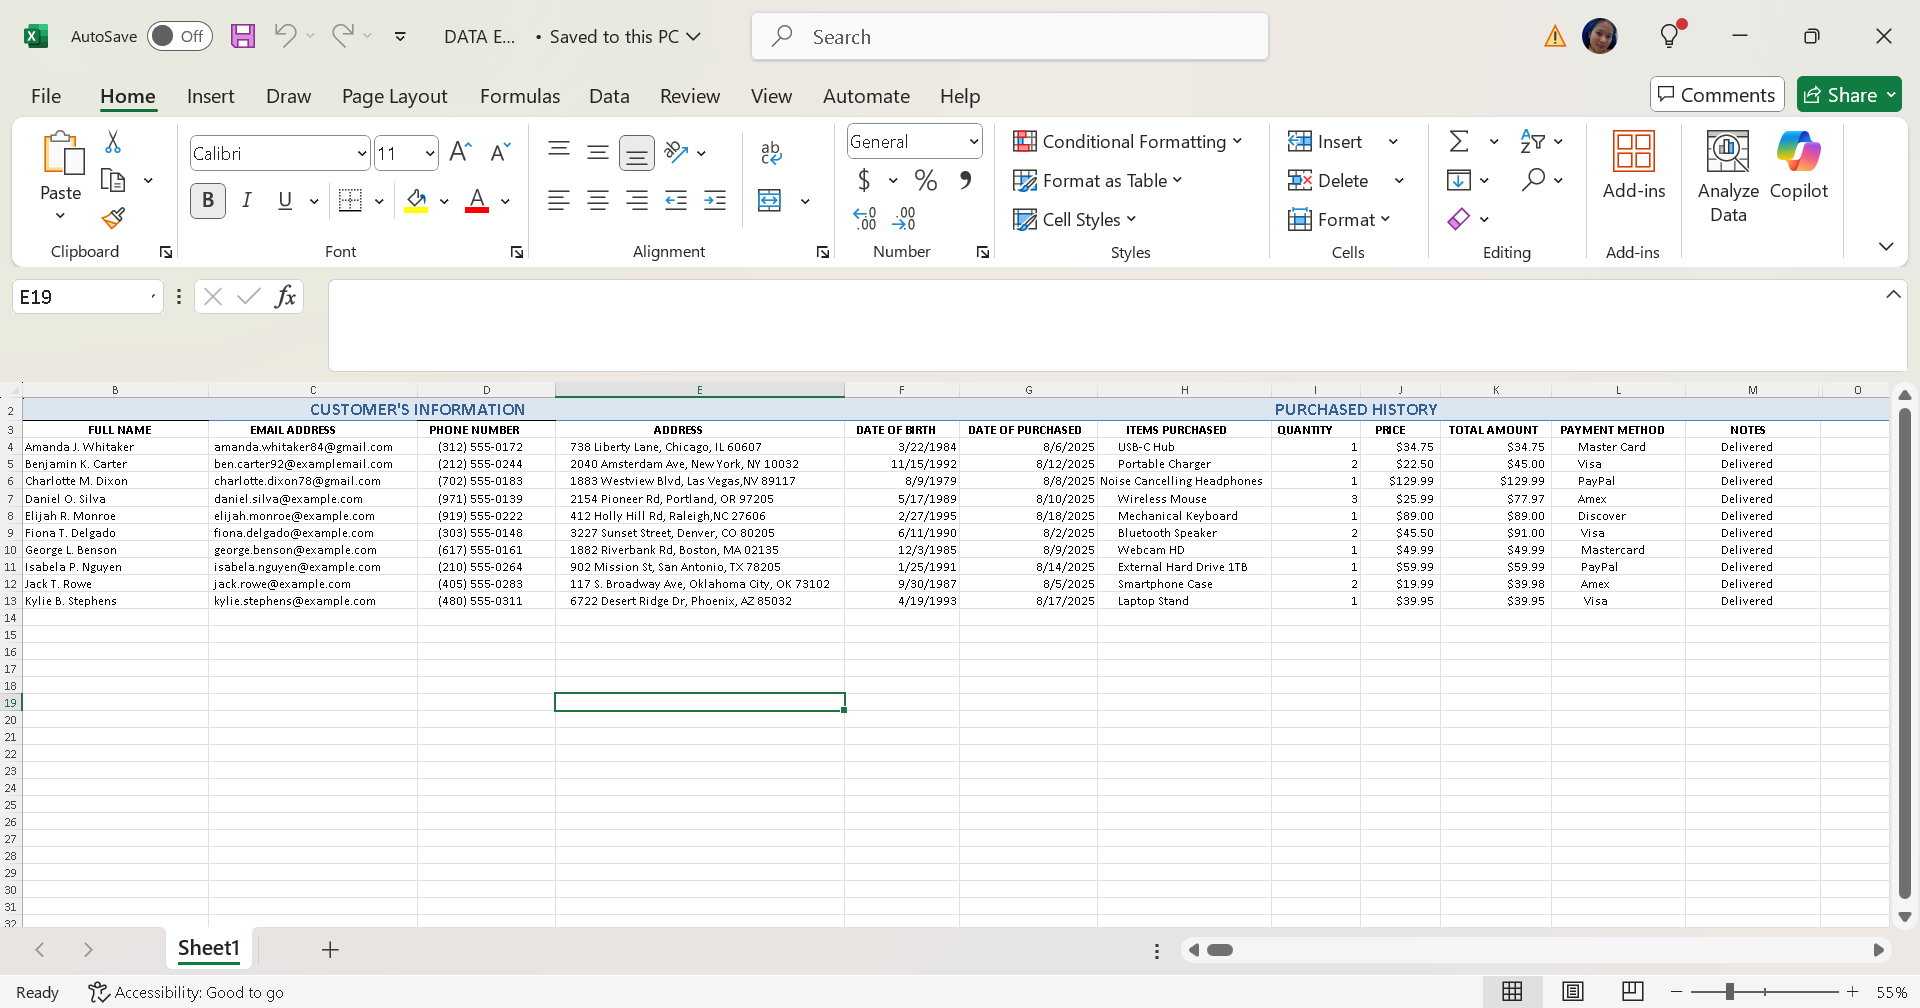Screen dimensions: 1920x1008
Task: Click the Save icon in title bar
Action: click(243, 36)
